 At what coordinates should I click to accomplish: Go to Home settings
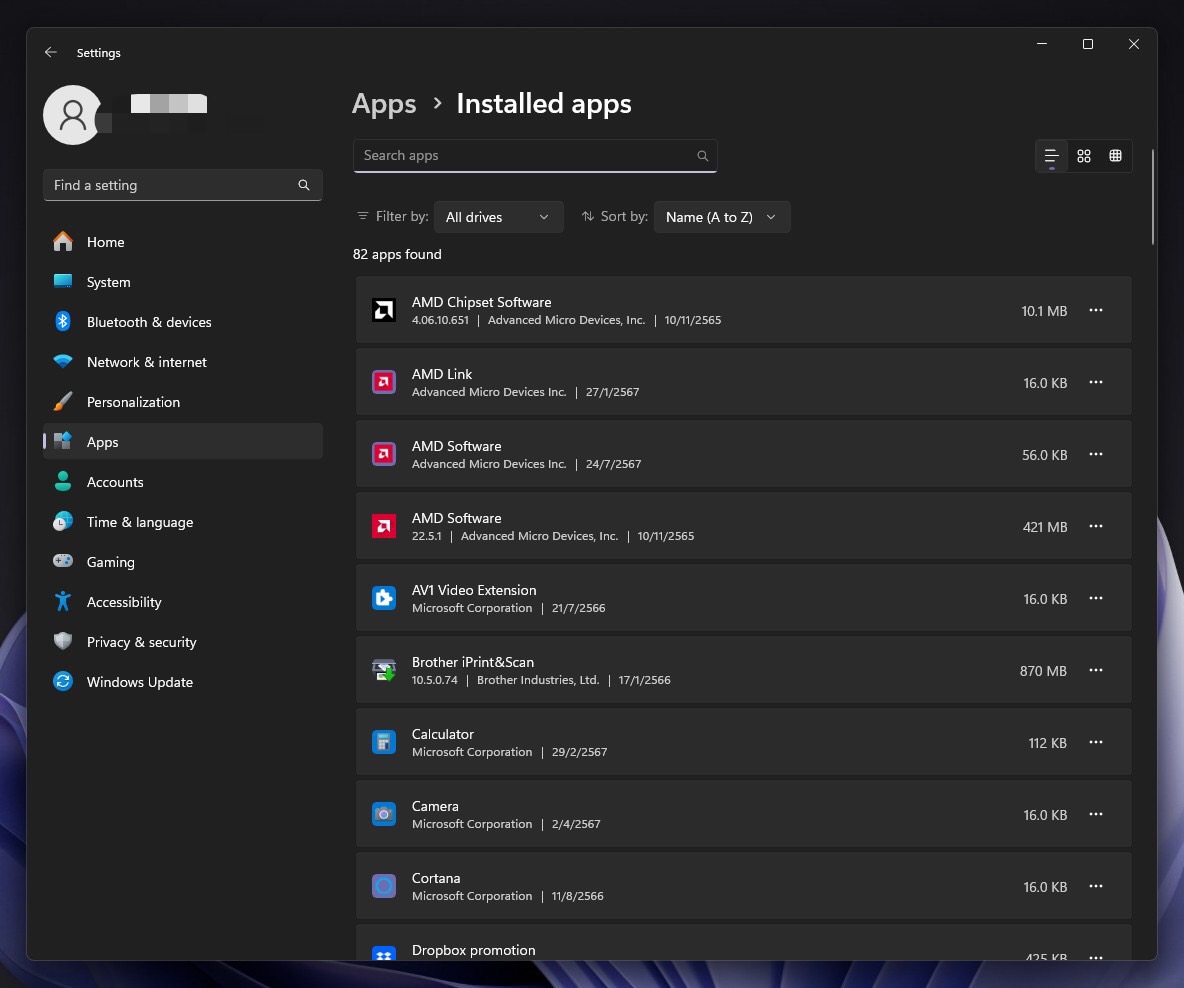pos(183,242)
